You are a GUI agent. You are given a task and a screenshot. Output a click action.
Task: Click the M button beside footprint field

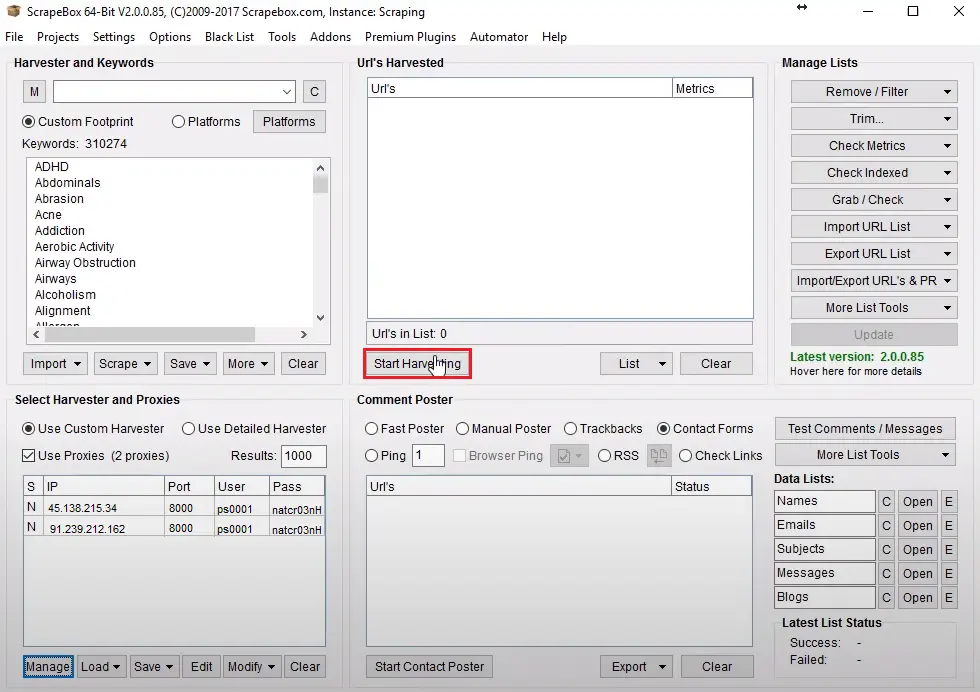point(35,92)
